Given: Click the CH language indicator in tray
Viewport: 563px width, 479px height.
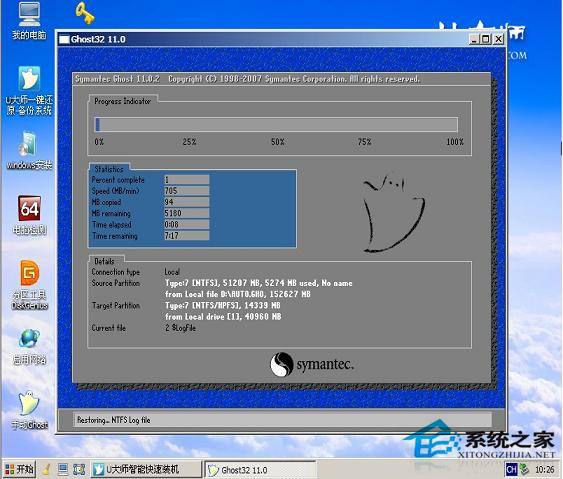Looking at the screenshot, I should coord(511,469).
